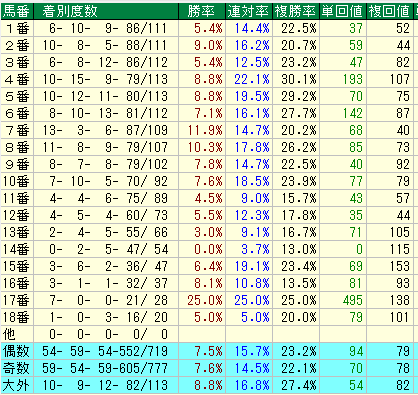418x395 pixels.
Task: Click the 勝率 column header
Action: [x=202, y=11]
